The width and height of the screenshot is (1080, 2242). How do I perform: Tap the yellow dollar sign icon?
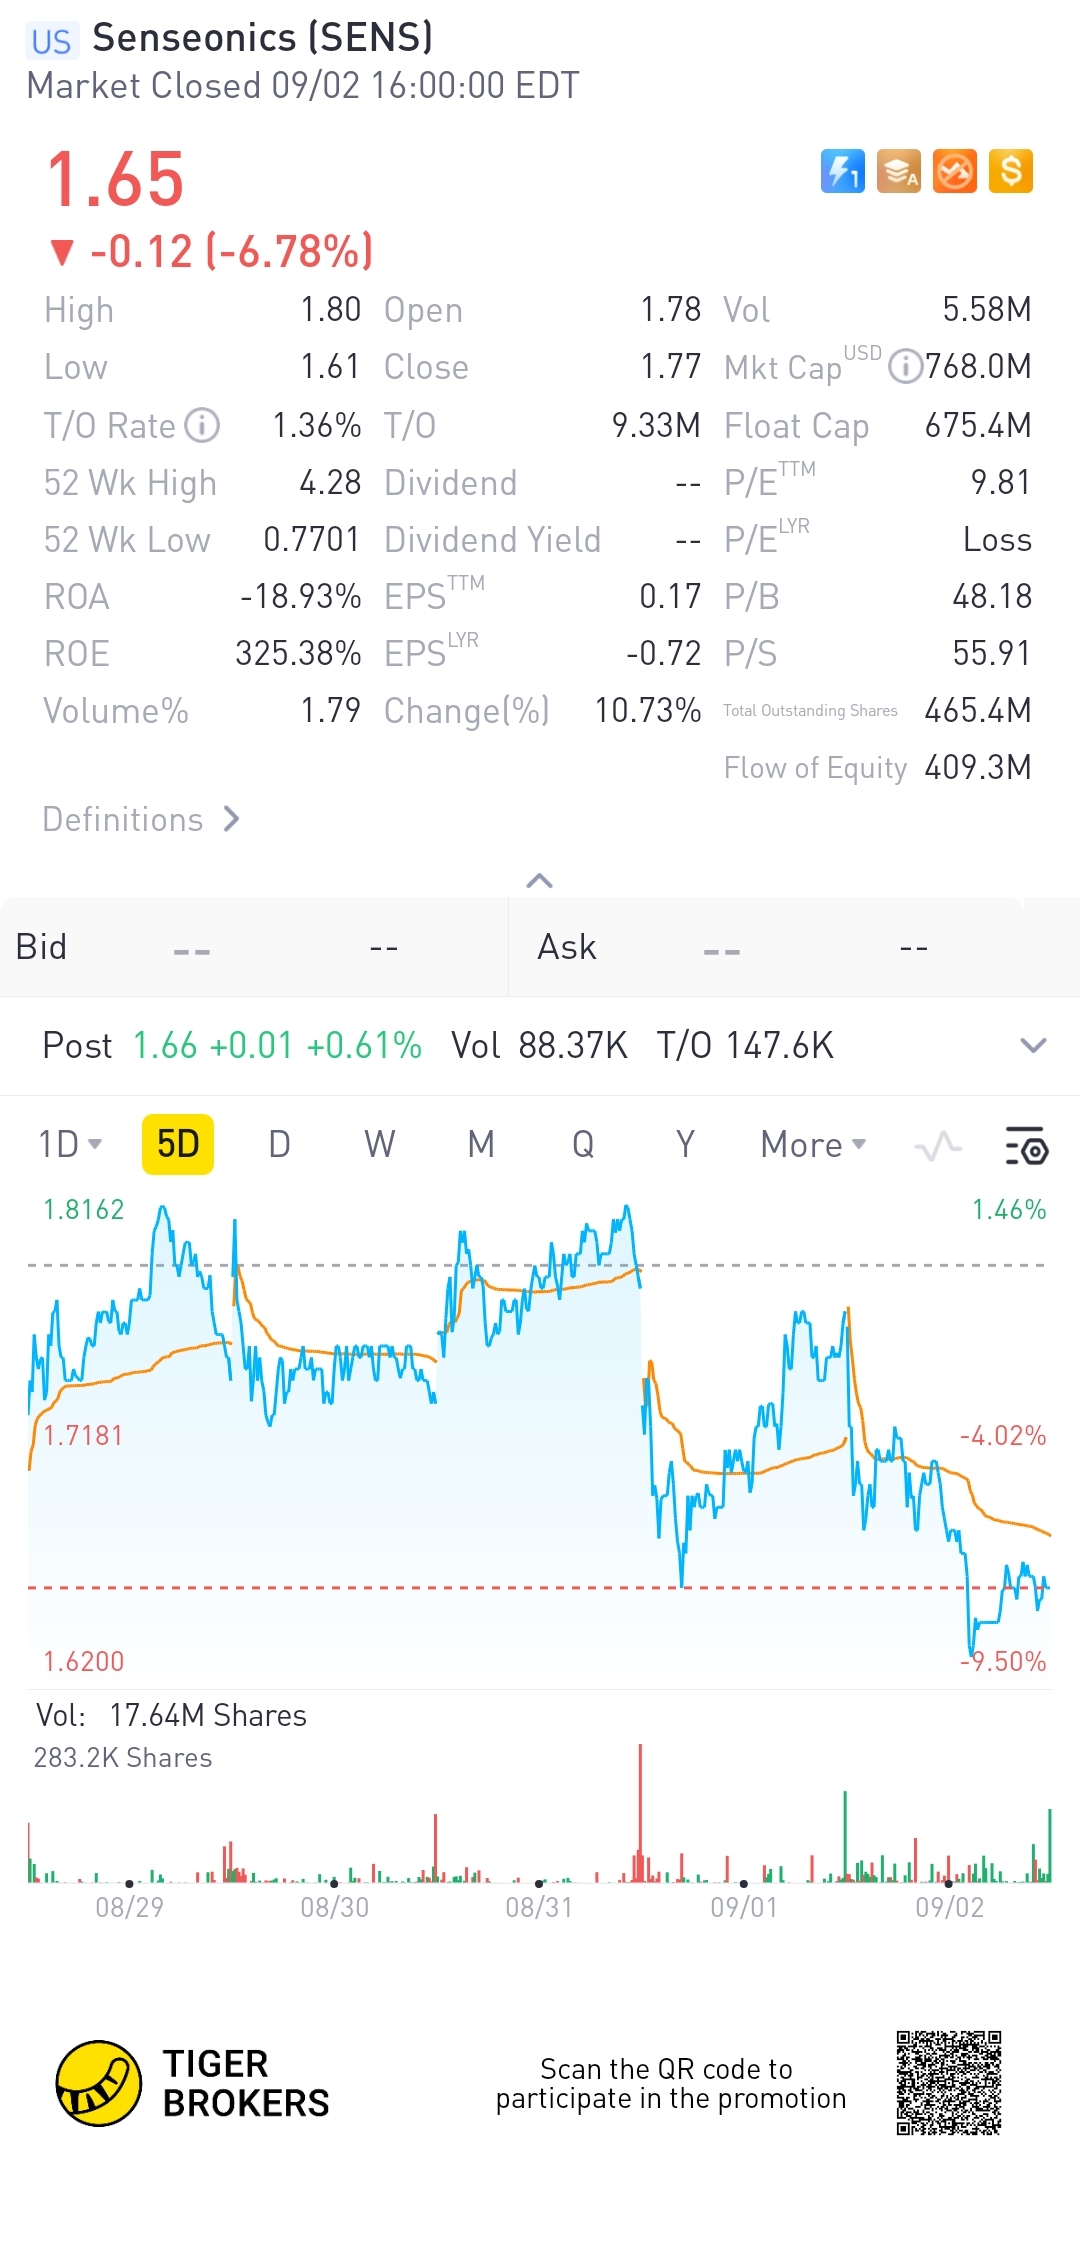[x=1010, y=171]
